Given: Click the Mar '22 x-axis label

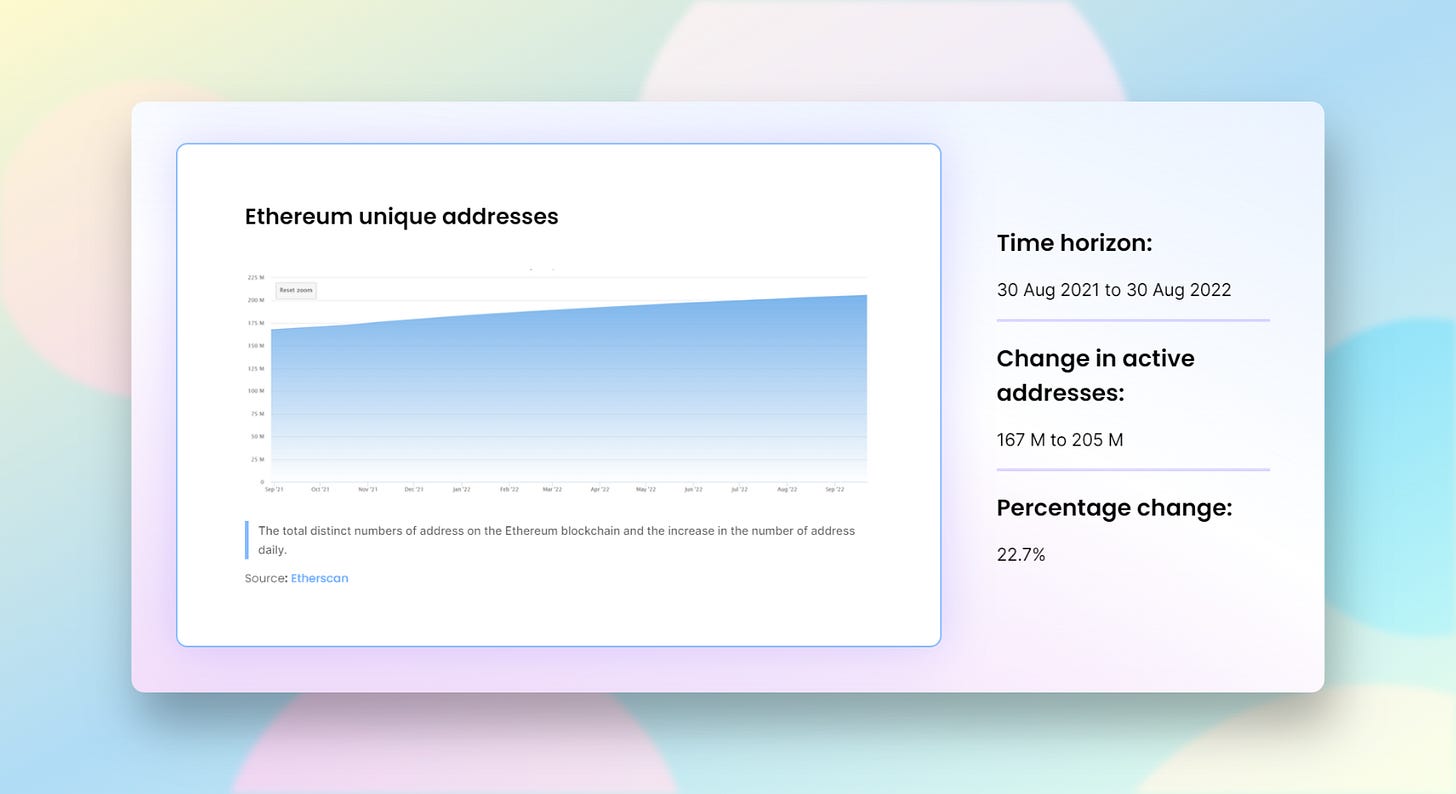Looking at the screenshot, I should click(552, 490).
